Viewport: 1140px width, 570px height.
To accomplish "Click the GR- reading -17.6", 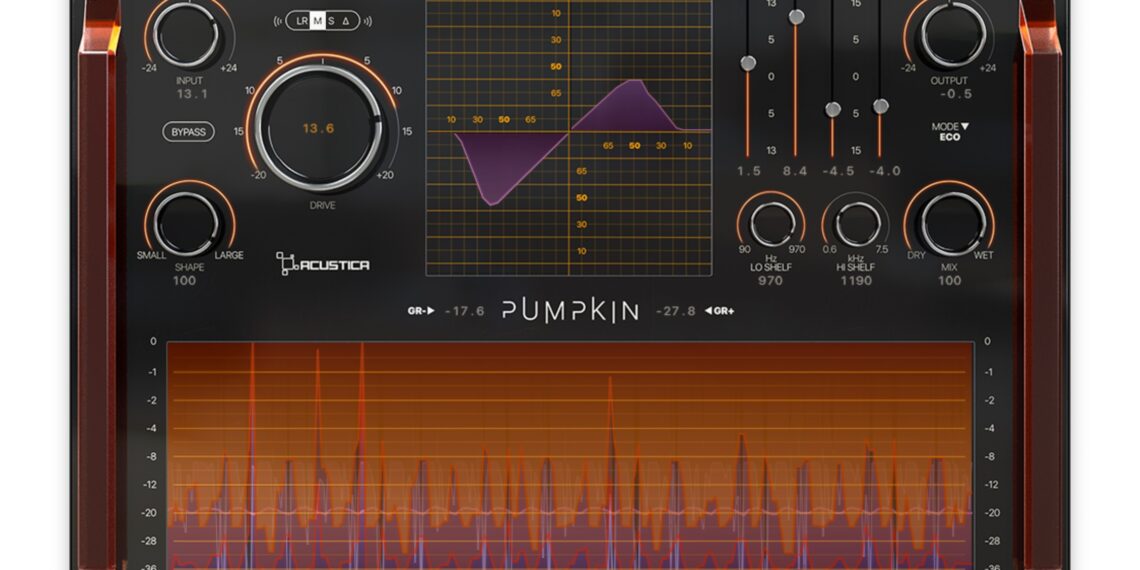I will click(x=465, y=311).
